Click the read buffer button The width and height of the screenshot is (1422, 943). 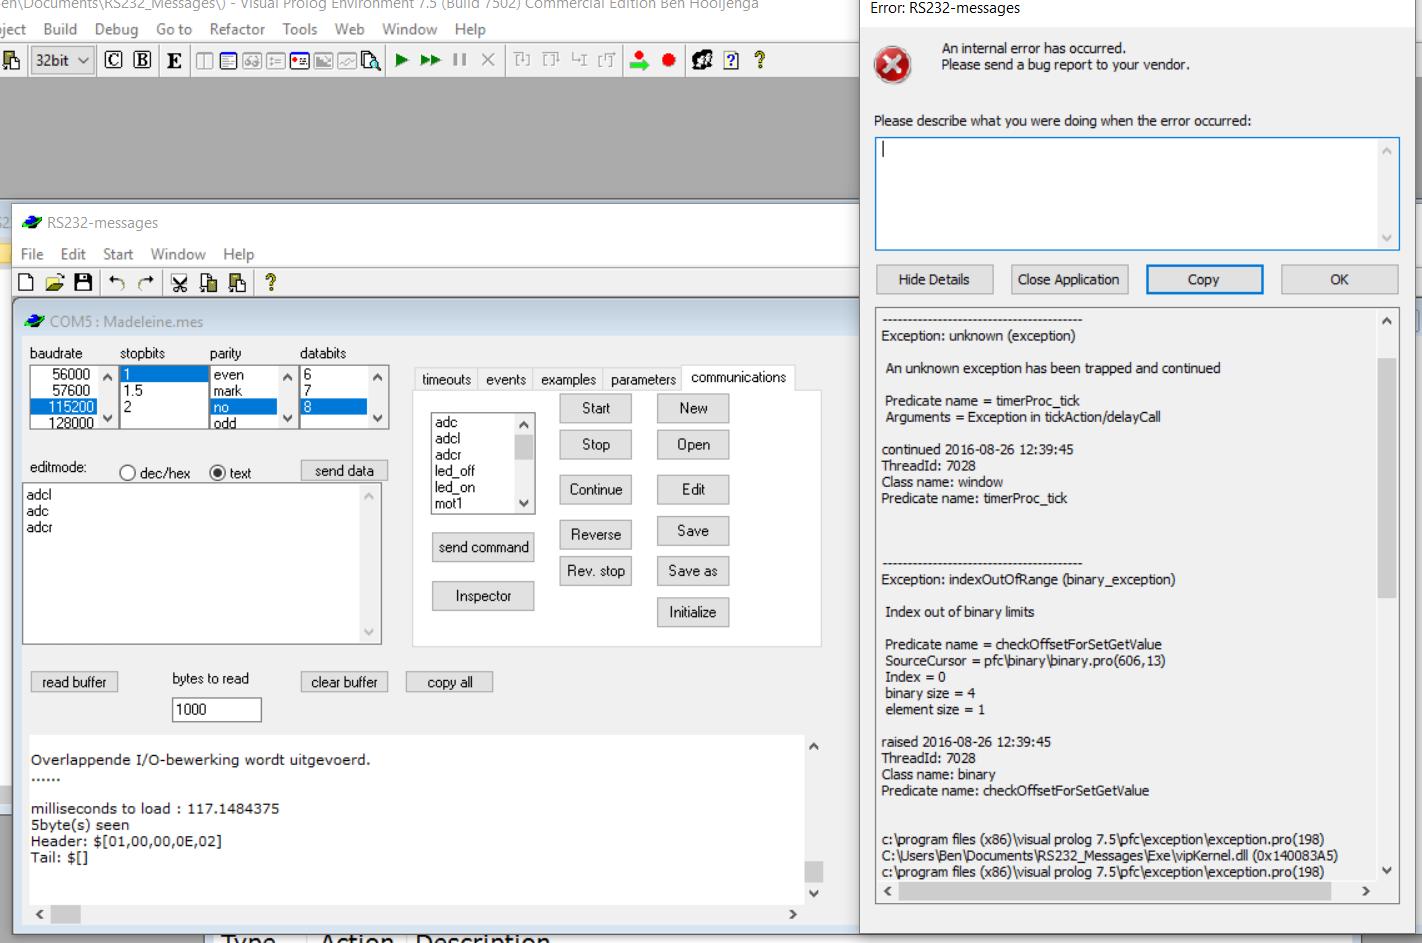click(74, 682)
